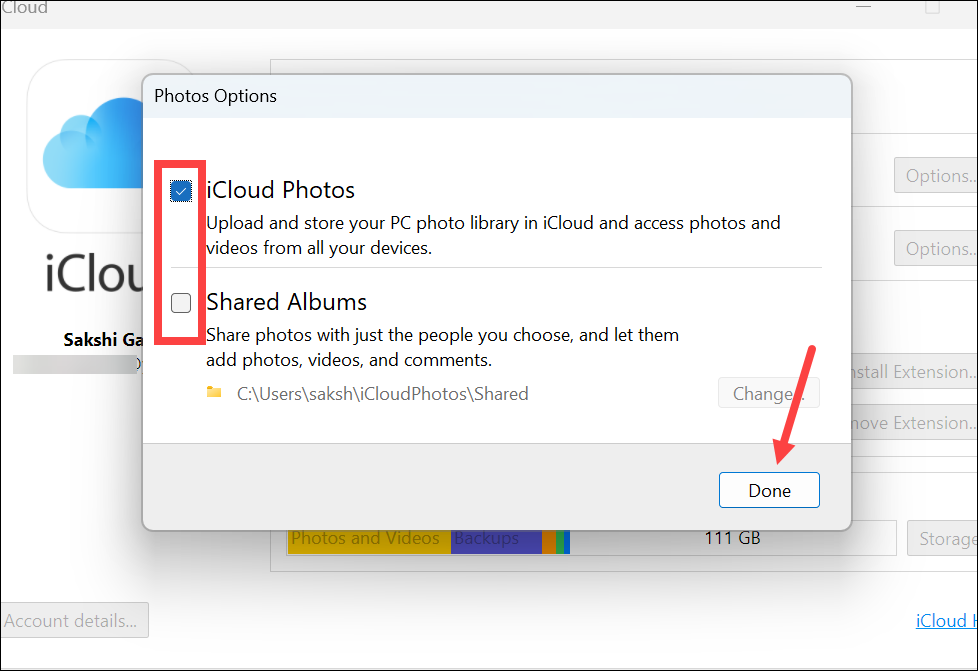Enable the Shared Albums checkbox
The image size is (978, 671).
tap(181, 303)
